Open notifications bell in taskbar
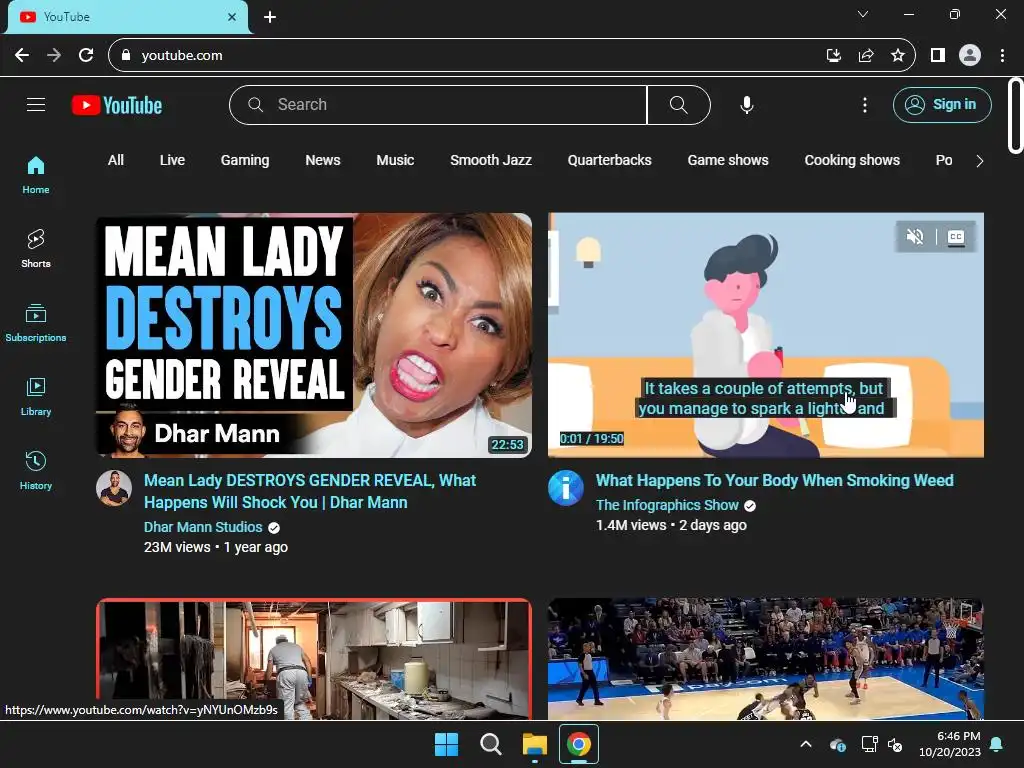1024x768 pixels. click(997, 744)
